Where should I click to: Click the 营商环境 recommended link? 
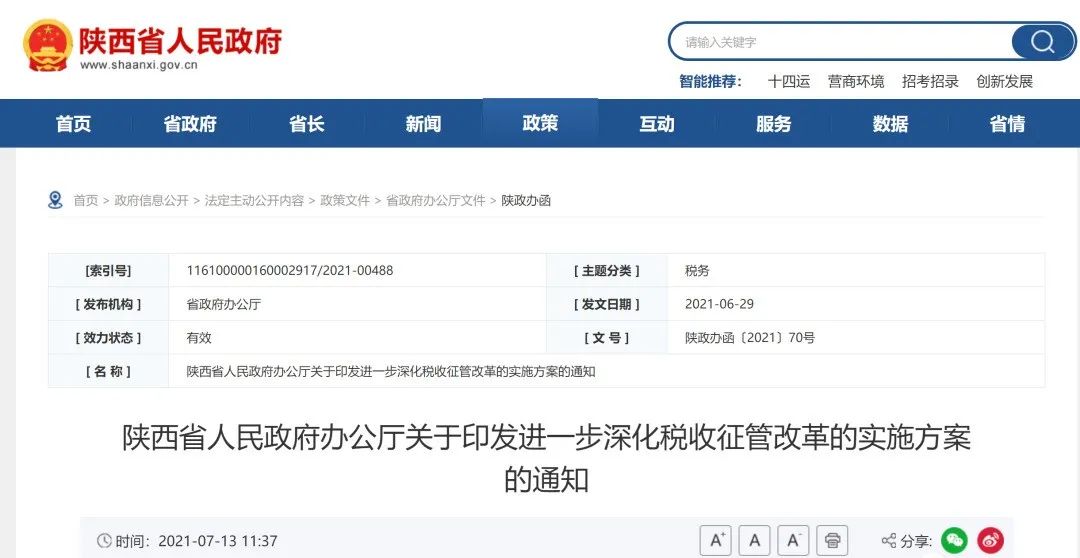pyautogui.click(x=855, y=81)
